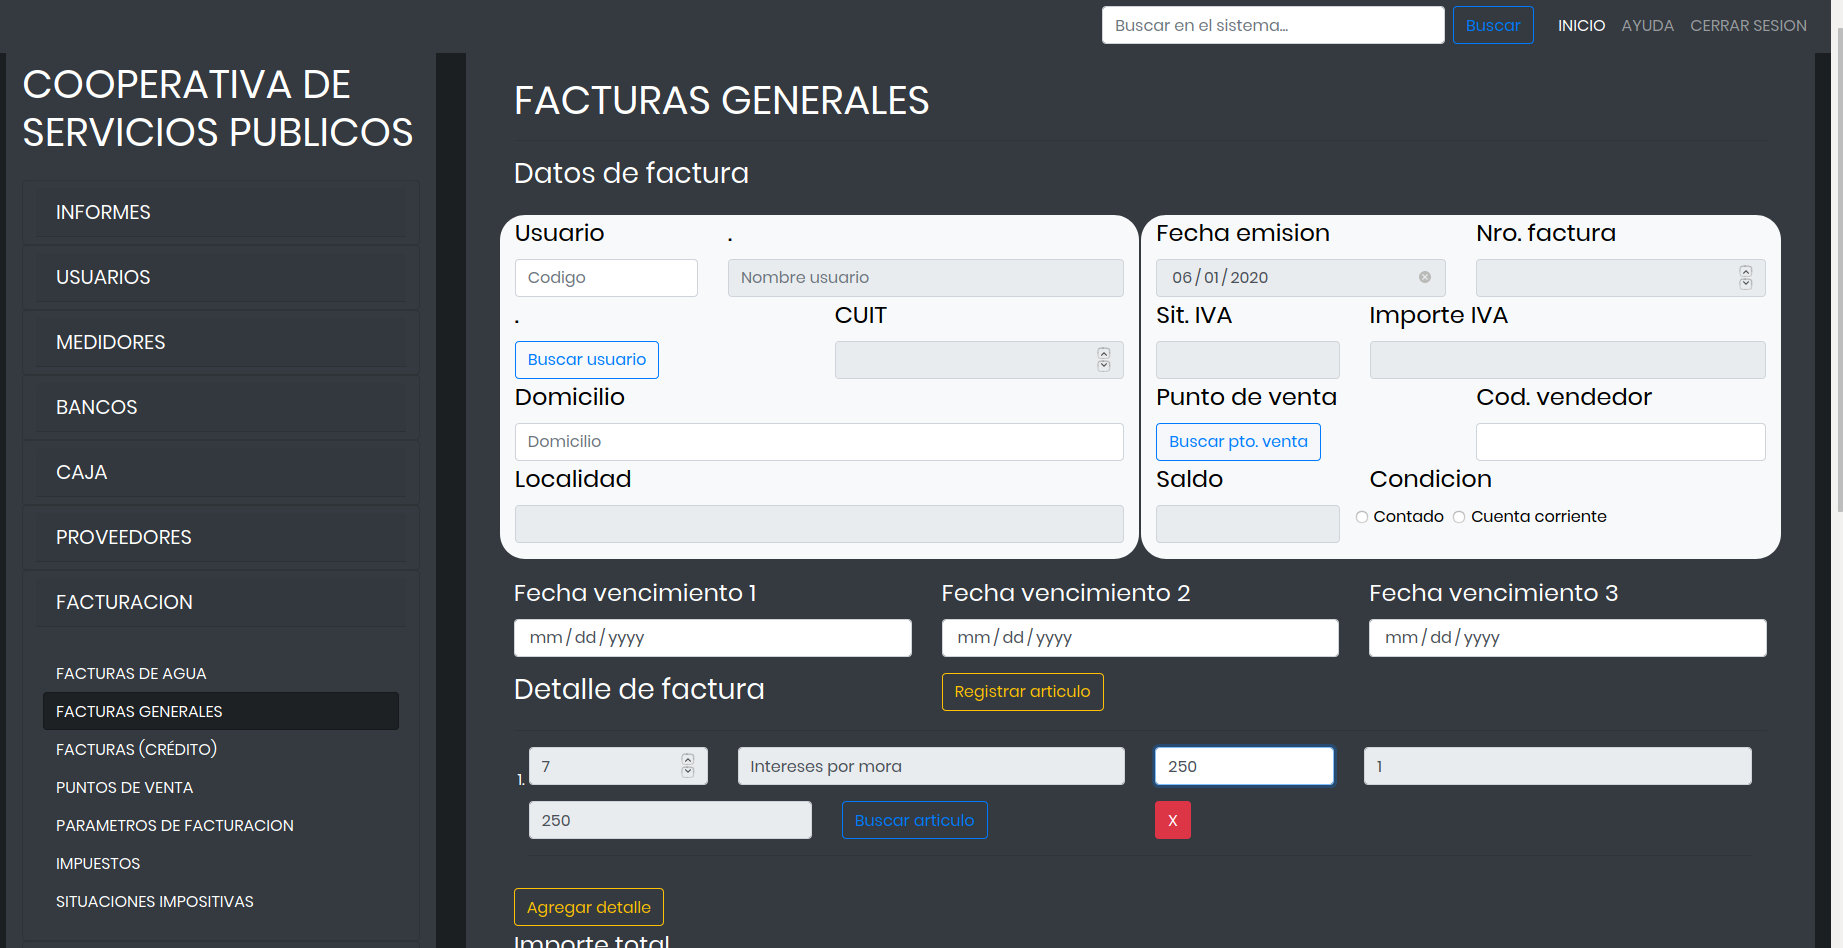The height and width of the screenshot is (948, 1843).
Task: Click the Buscar pto. venta button
Action: (1238, 442)
